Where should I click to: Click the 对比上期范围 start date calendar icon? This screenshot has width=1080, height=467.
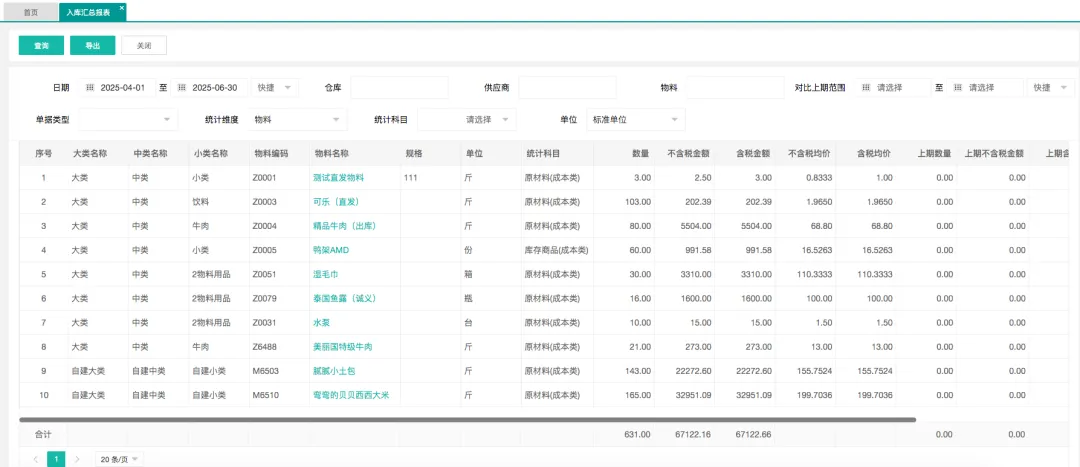[x=866, y=88]
